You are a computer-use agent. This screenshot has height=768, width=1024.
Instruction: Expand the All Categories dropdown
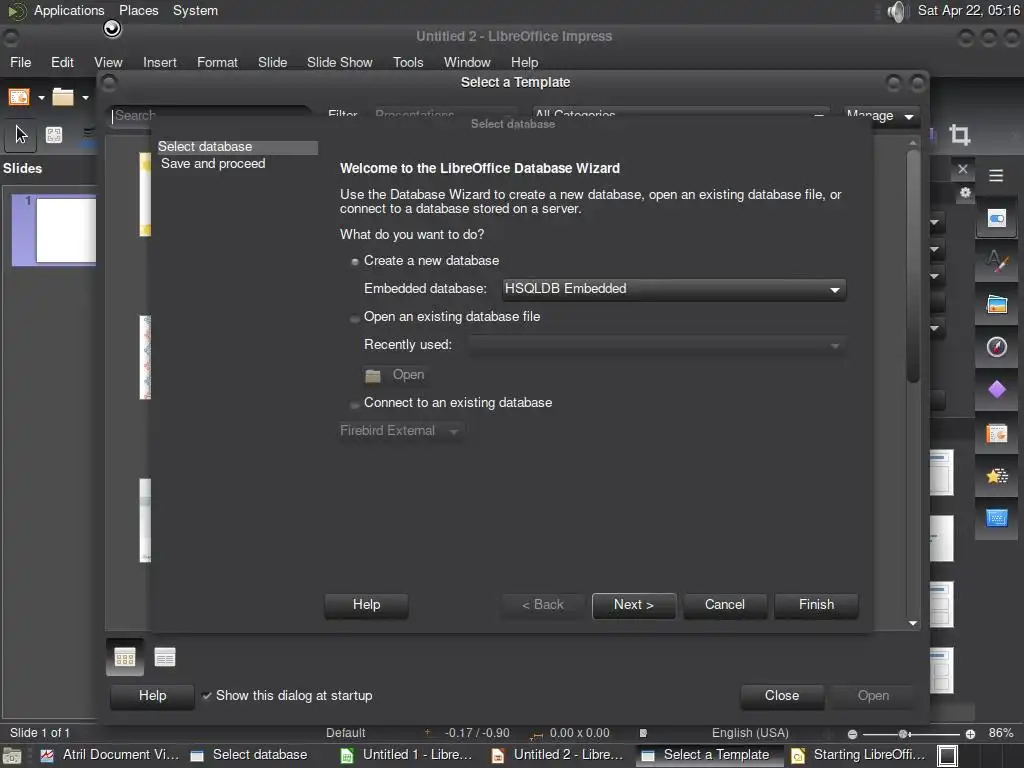coord(680,115)
